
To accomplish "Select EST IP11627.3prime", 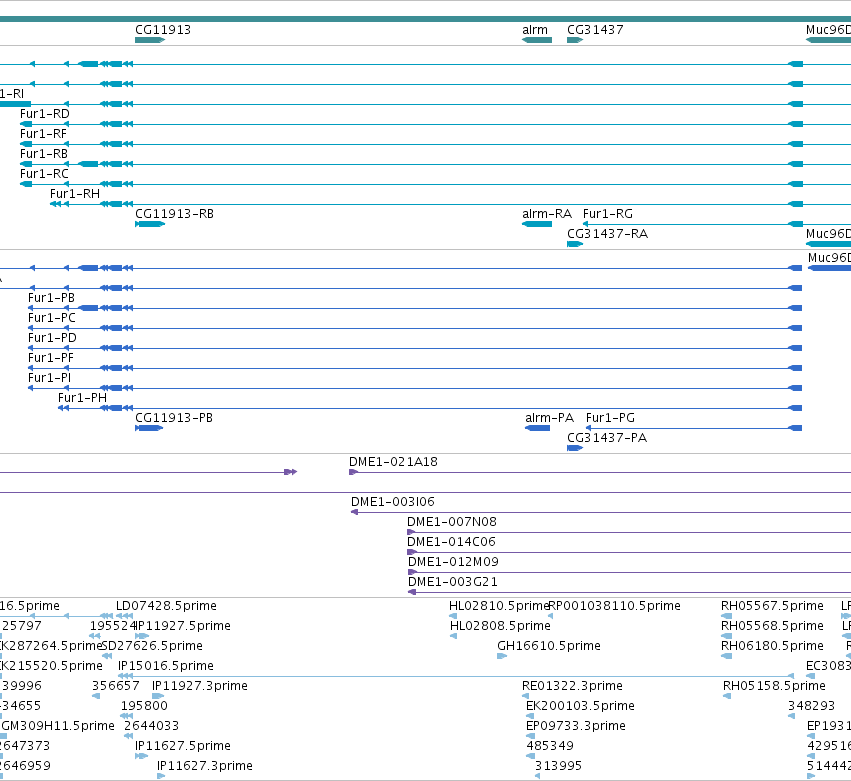I will (x=205, y=767).
